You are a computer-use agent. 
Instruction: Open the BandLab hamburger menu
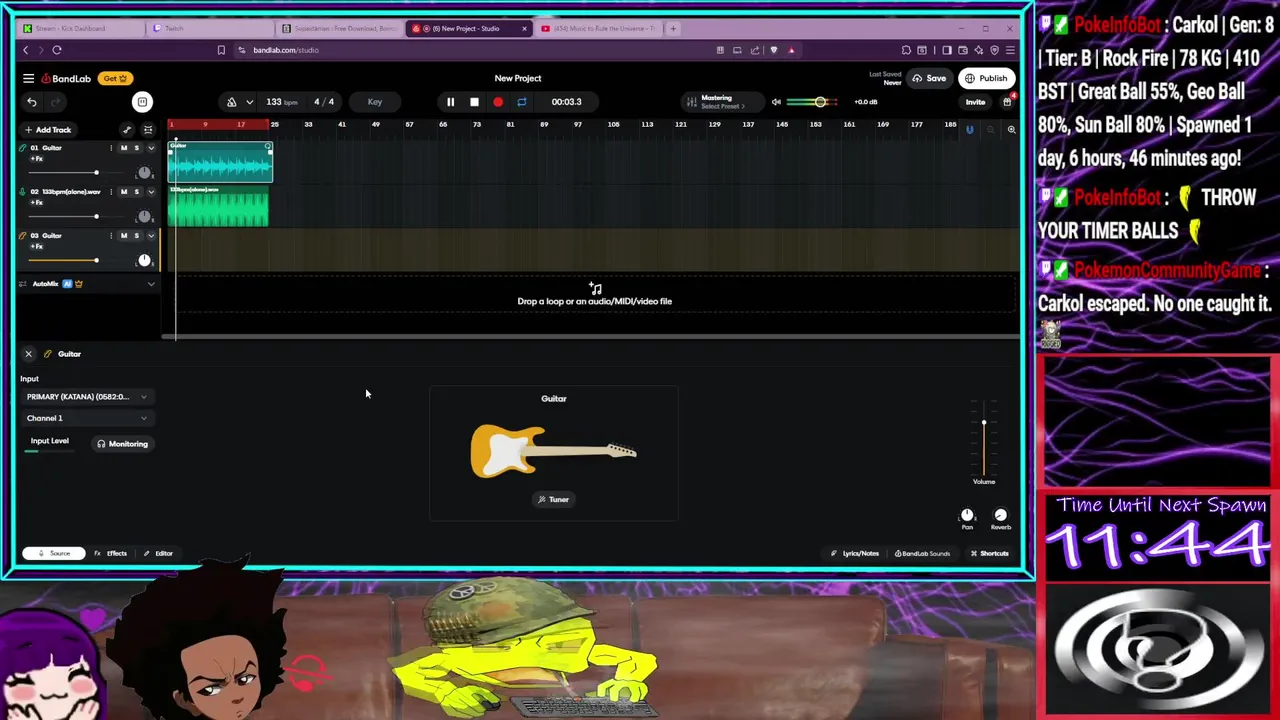click(29, 78)
